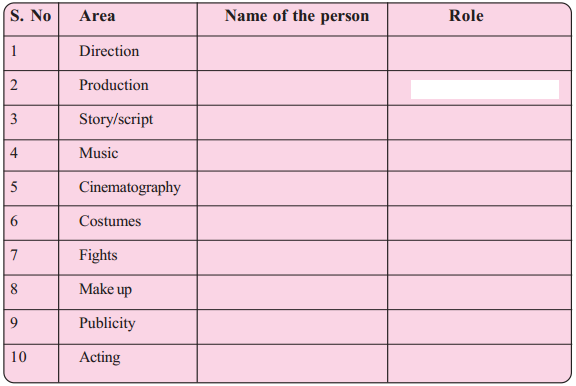Click the Publicity area label

(x=107, y=323)
